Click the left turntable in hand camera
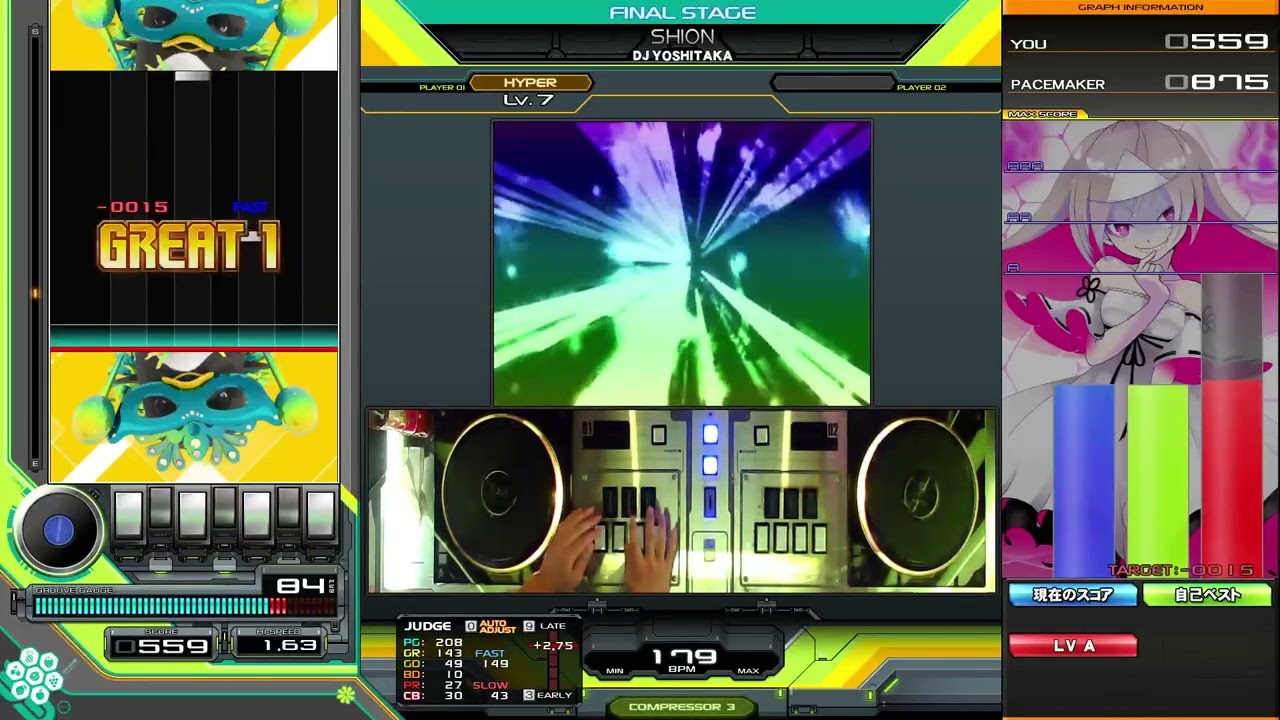The height and width of the screenshot is (720, 1280). pyautogui.click(x=500, y=495)
